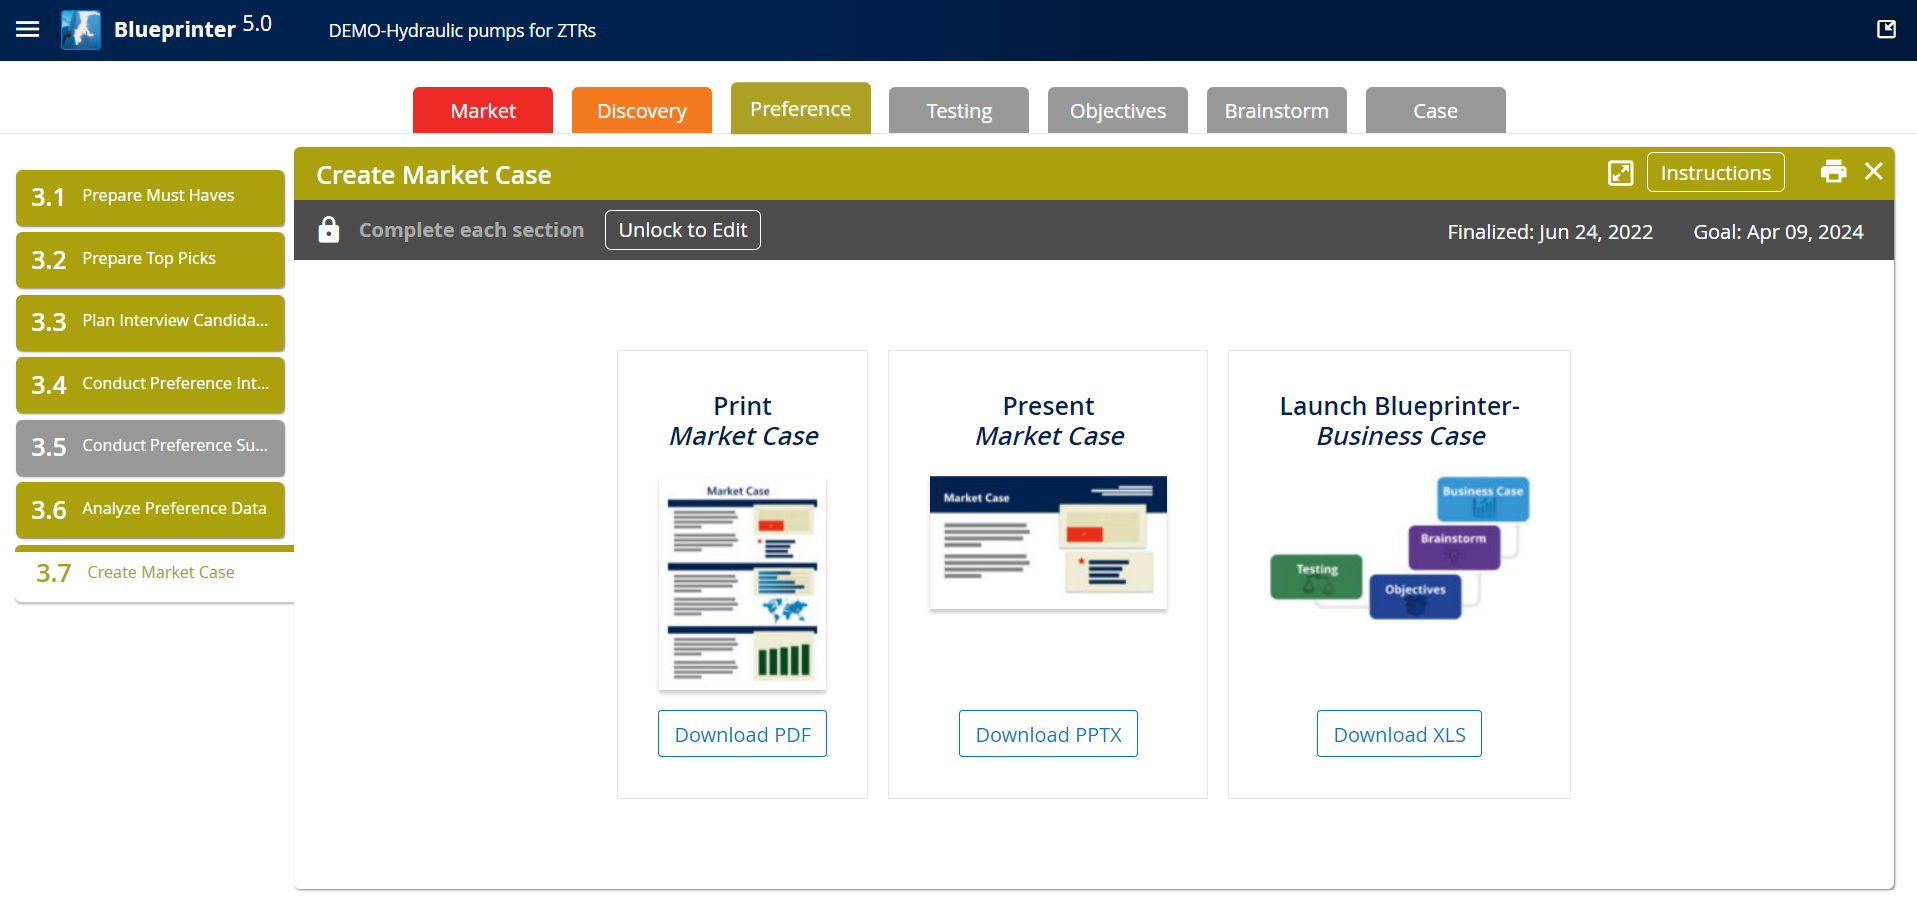Click the Create Market Case panel title

click(434, 175)
